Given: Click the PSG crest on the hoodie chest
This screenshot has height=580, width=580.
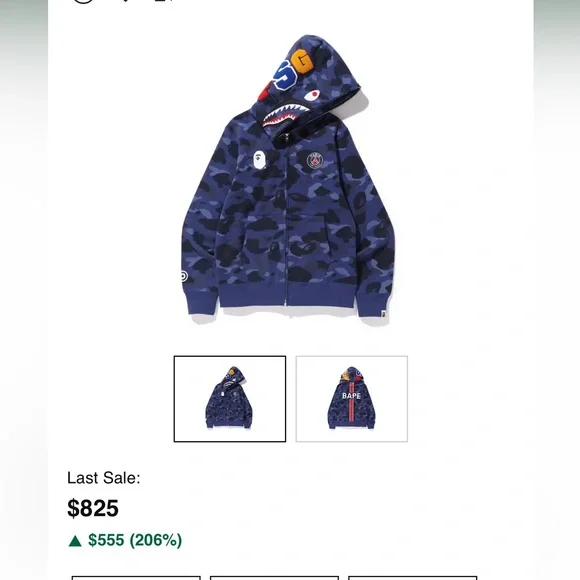Looking at the screenshot, I should (x=315, y=161).
